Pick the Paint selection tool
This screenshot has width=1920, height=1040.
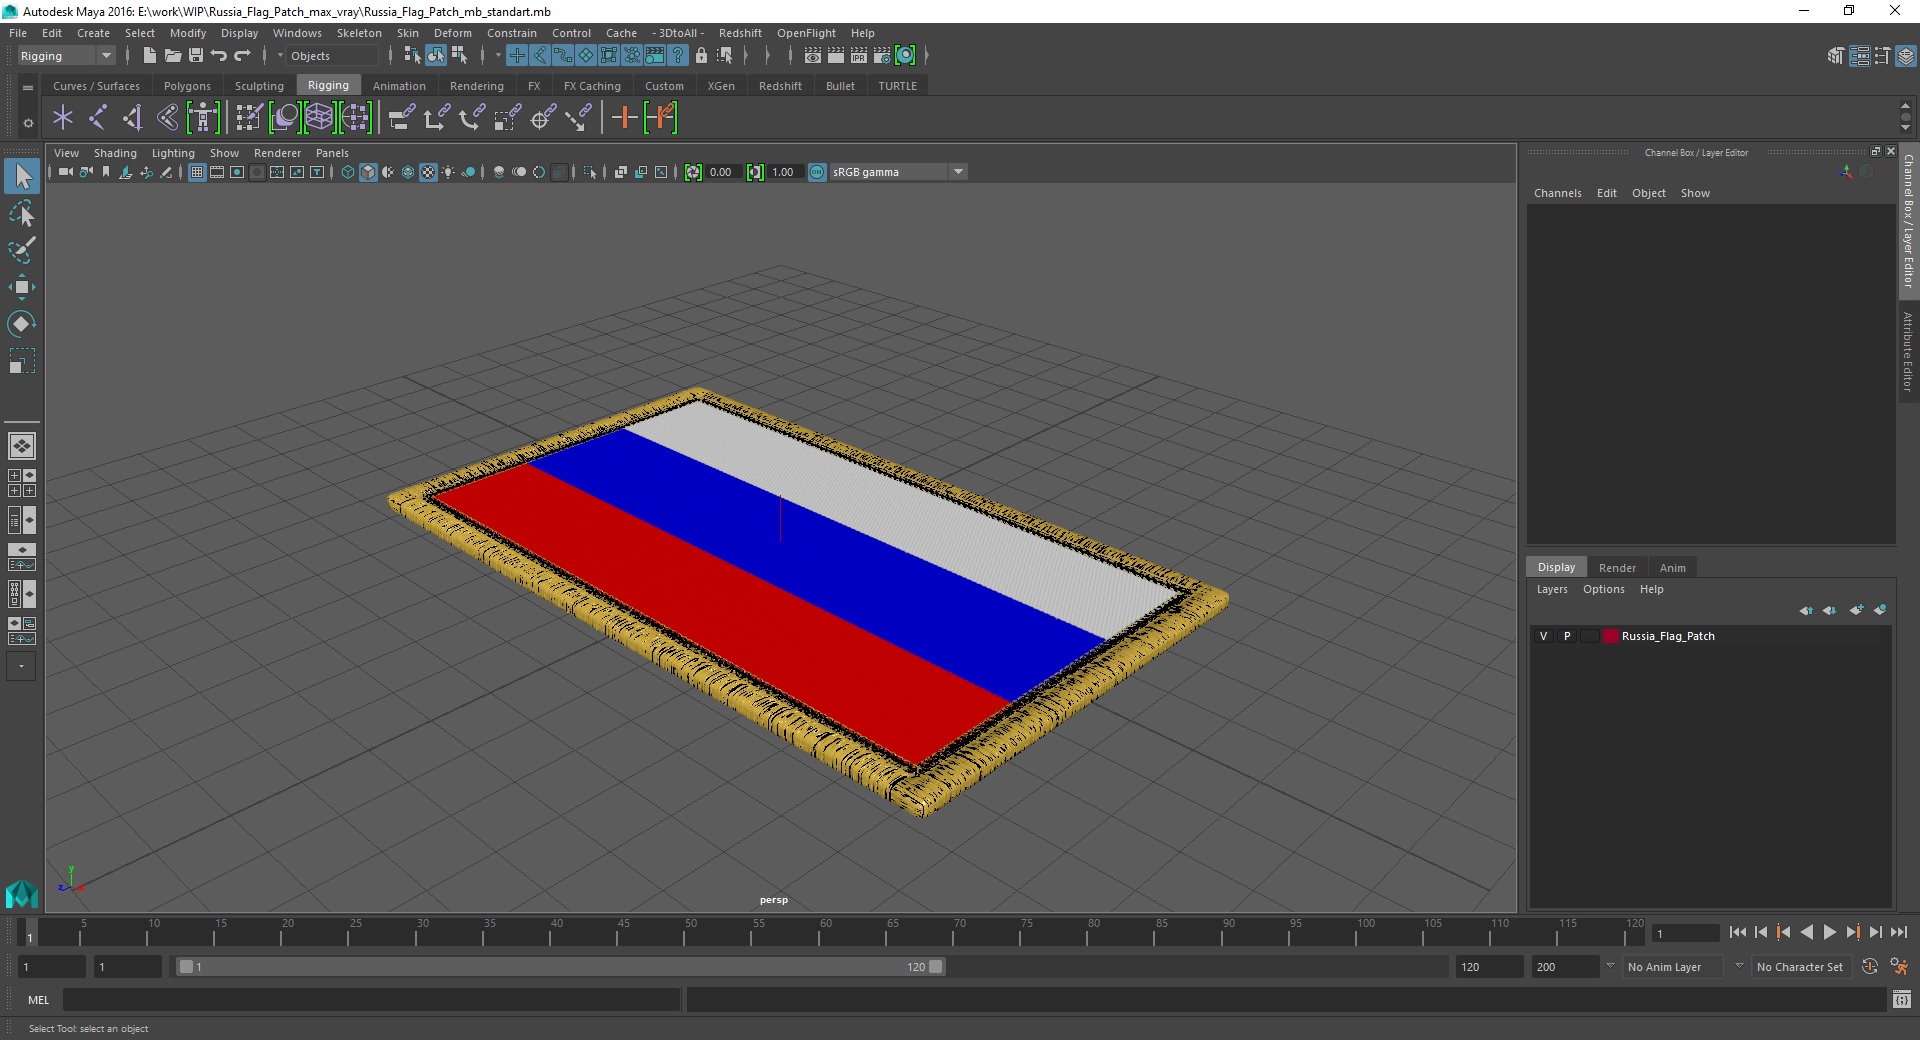22,250
